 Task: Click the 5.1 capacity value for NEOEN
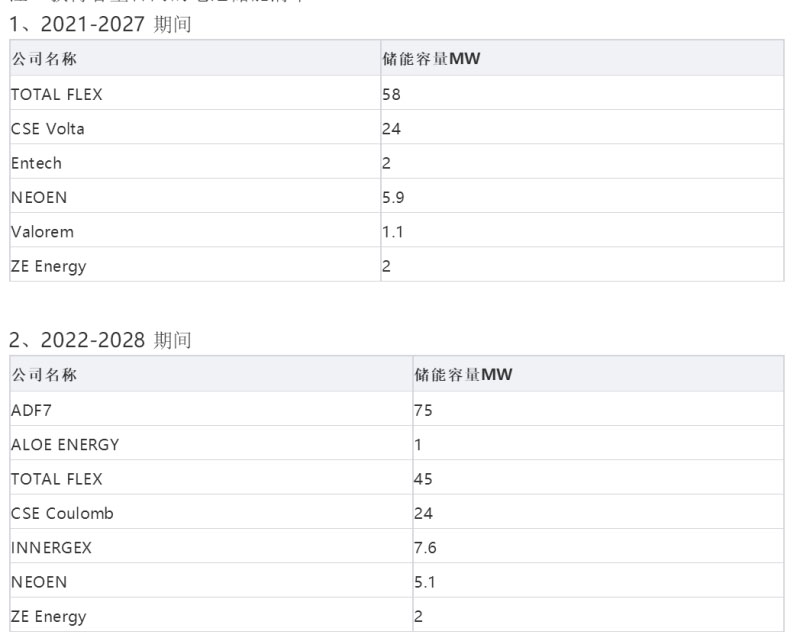[x=425, y=582]
